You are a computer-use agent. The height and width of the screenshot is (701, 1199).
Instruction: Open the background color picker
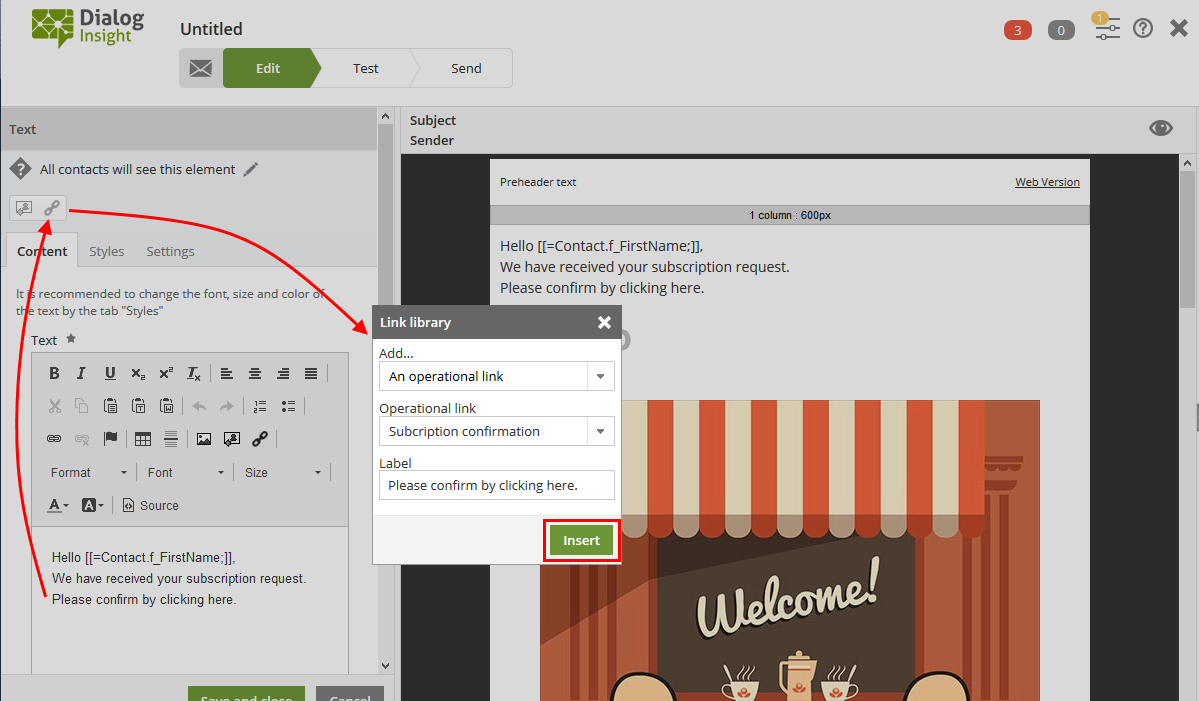pyautogui.click(x=93, y=505)
